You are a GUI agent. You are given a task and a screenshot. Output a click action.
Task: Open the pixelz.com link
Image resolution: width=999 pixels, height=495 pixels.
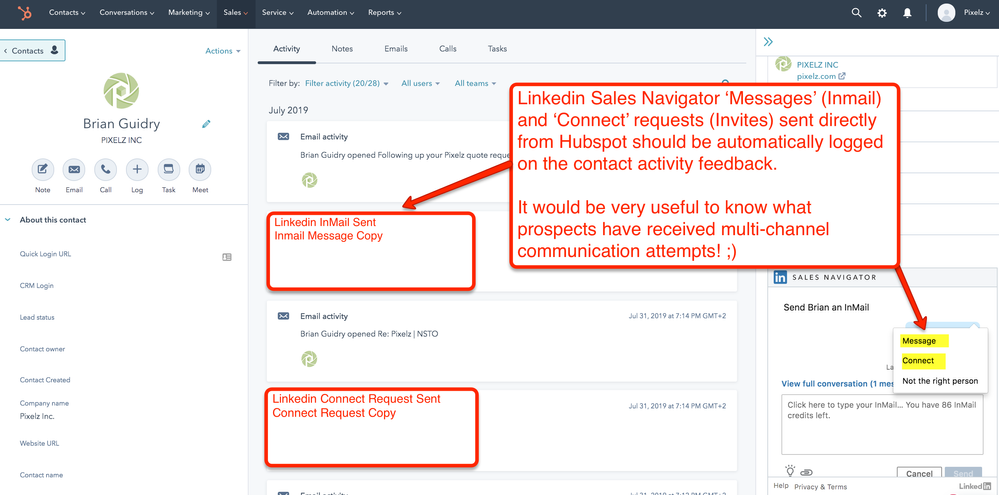tap(821, 76)
